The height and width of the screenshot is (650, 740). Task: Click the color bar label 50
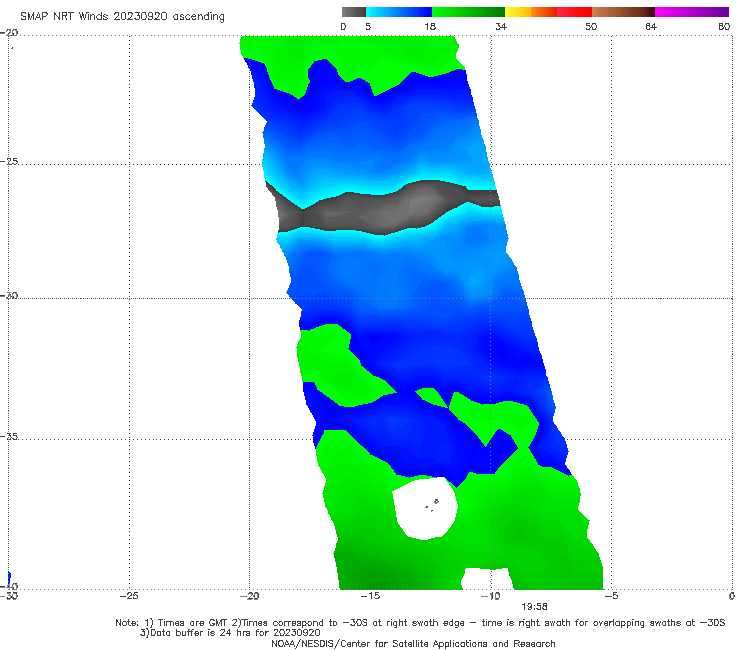tap(591, 27)
